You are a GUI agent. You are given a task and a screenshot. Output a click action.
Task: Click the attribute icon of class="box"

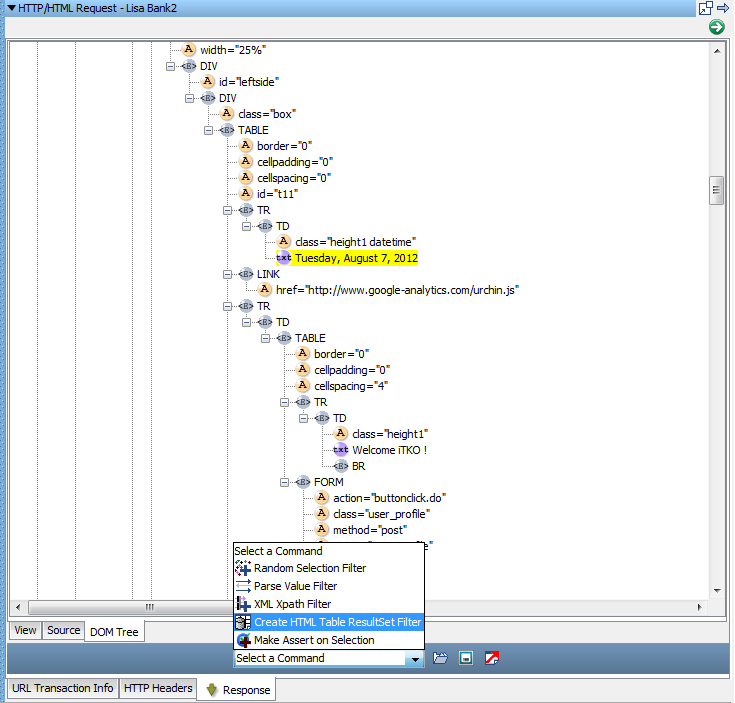coord(227,113)
